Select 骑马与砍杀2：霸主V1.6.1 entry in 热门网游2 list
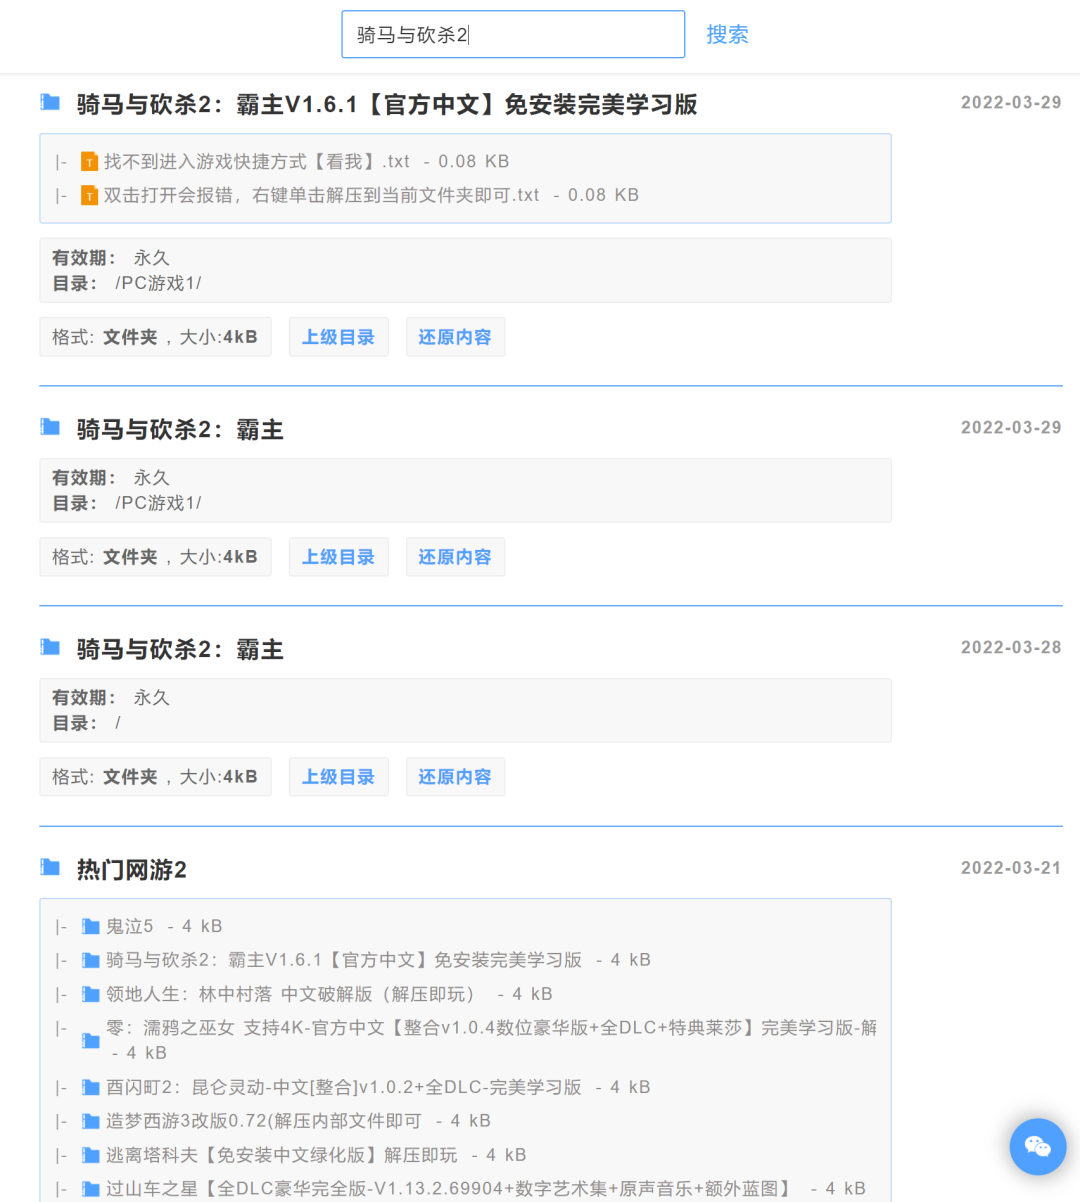The height and width of the screenshot is (1202, 1080). coord(344,960)
